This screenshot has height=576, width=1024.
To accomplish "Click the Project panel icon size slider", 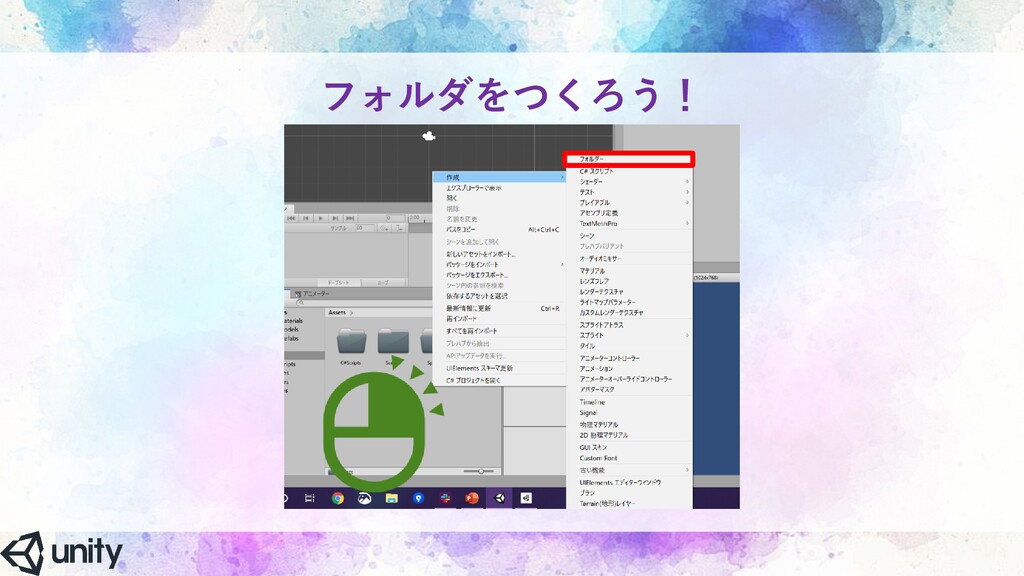I will coord(479,471).
